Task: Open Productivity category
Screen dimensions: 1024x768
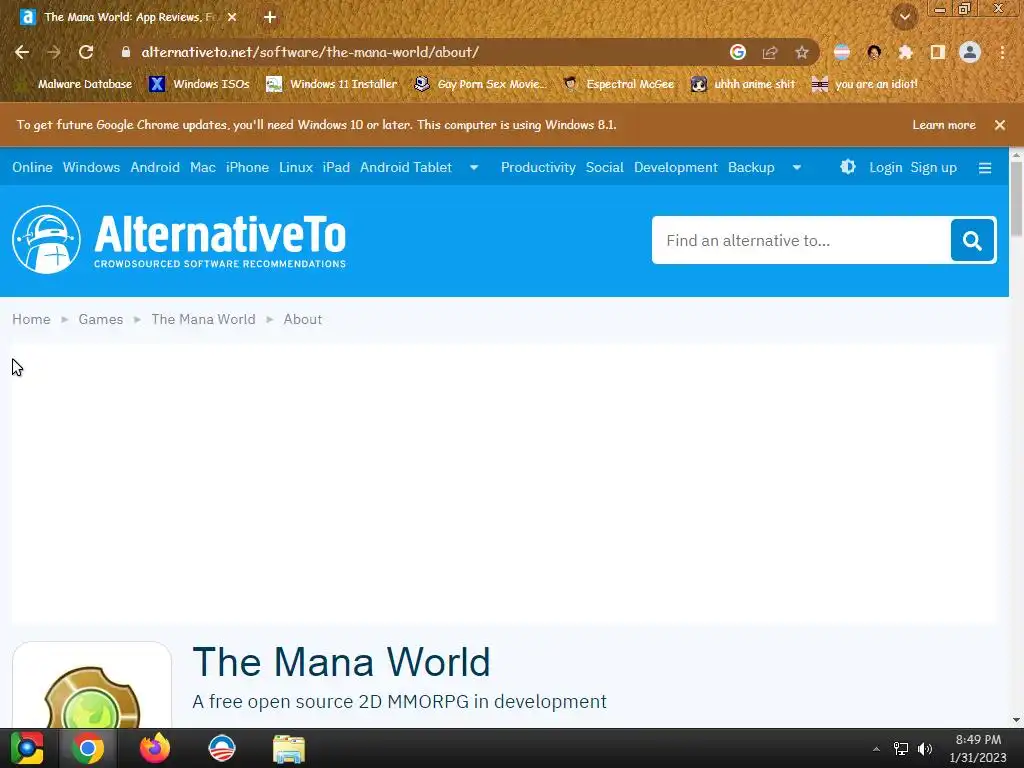Action: tap(538, 167)
